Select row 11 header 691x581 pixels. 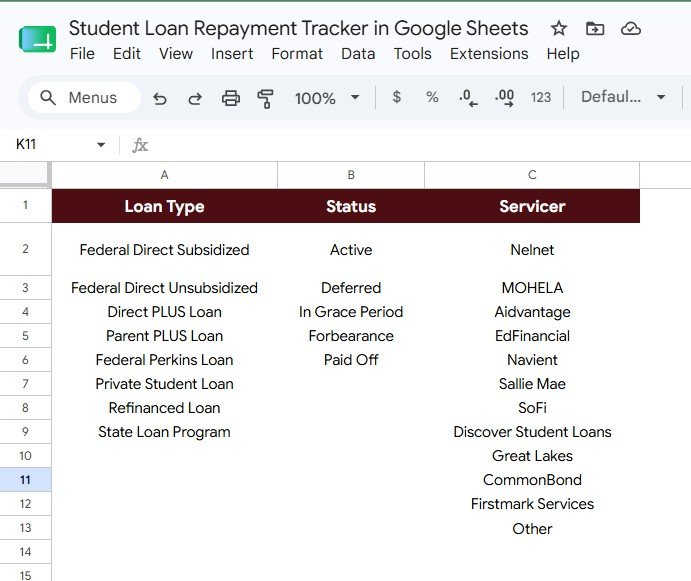click(x=25, y=480)
